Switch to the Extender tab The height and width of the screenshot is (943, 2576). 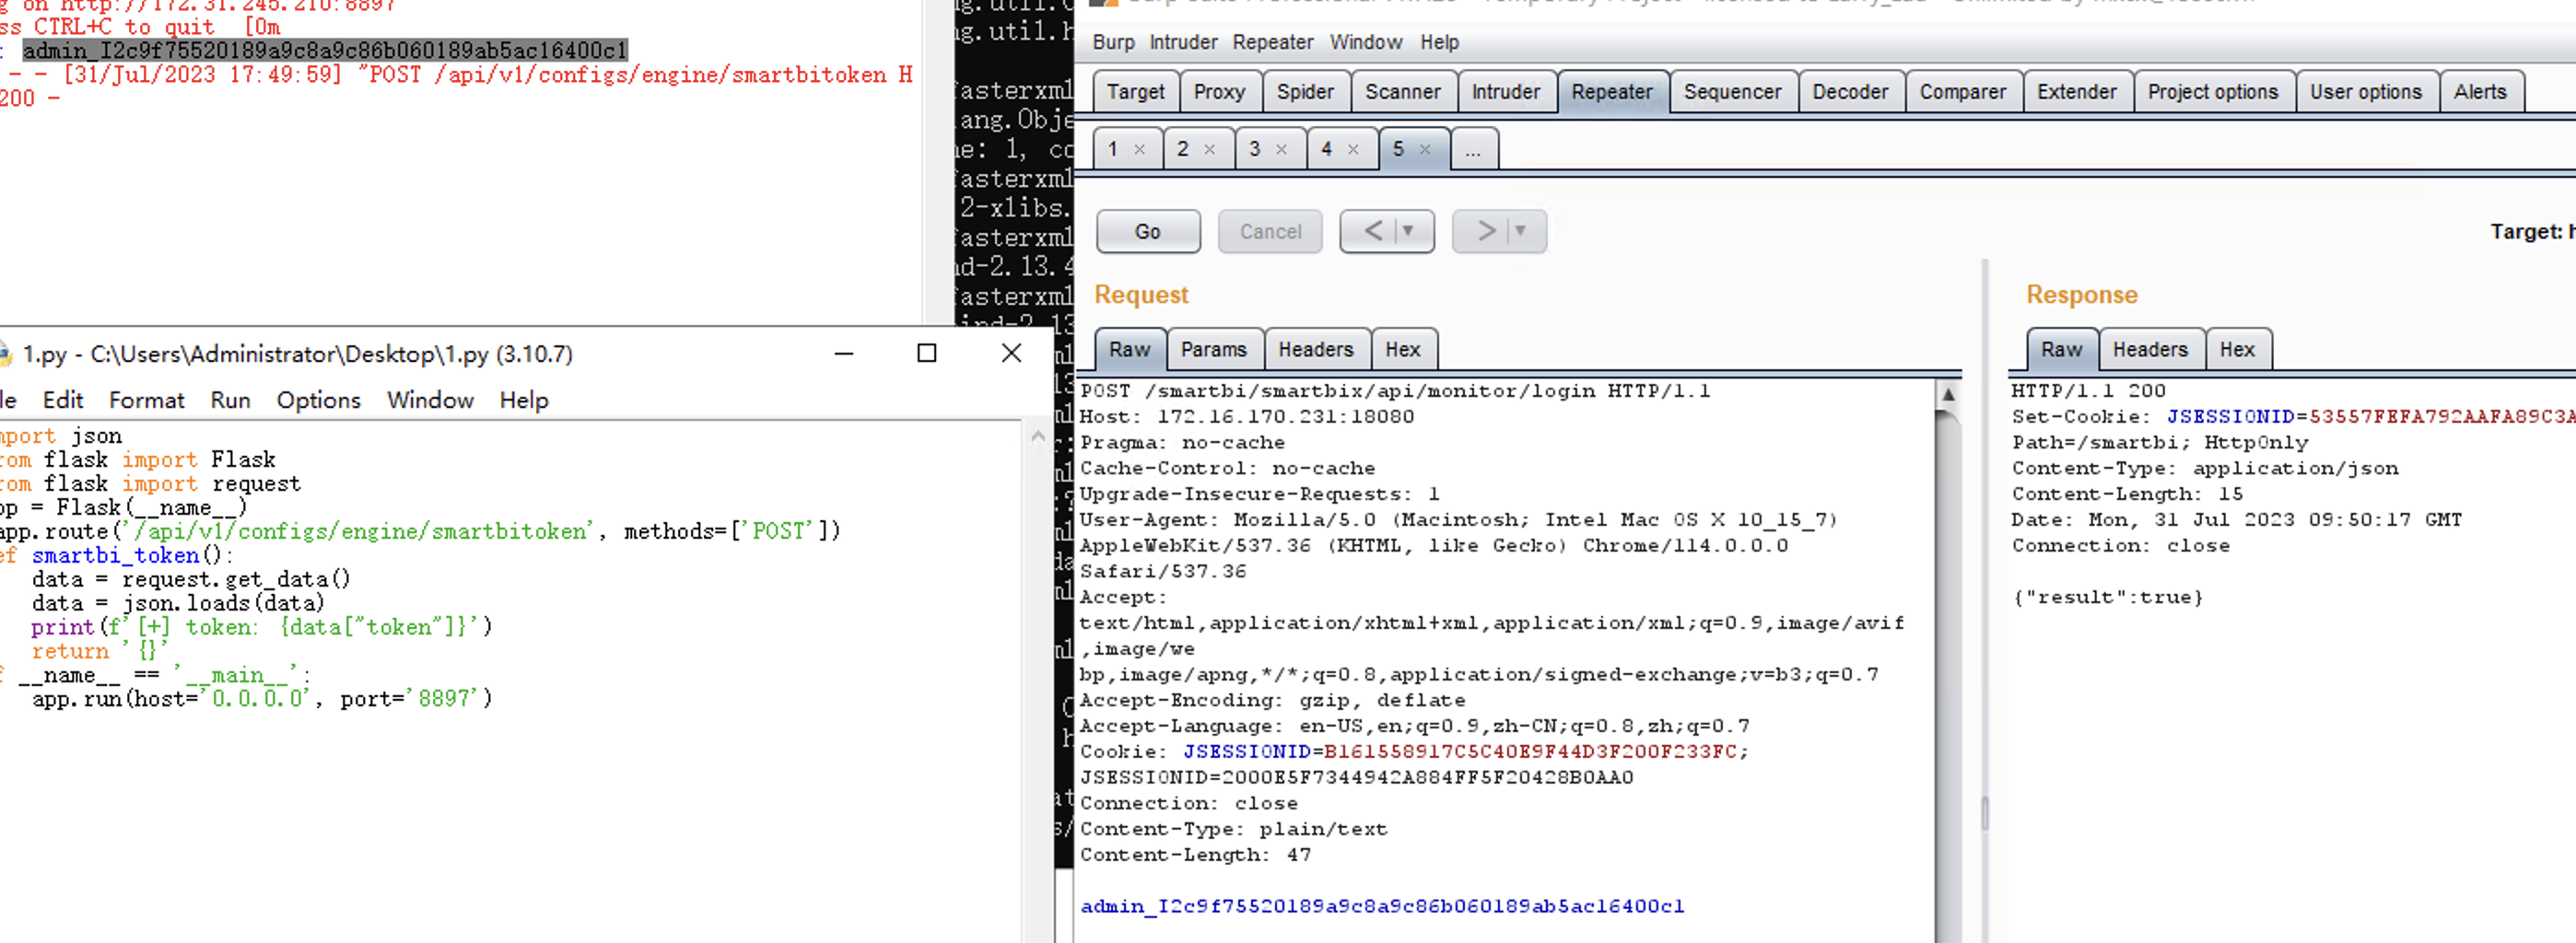coord(2076,92)
